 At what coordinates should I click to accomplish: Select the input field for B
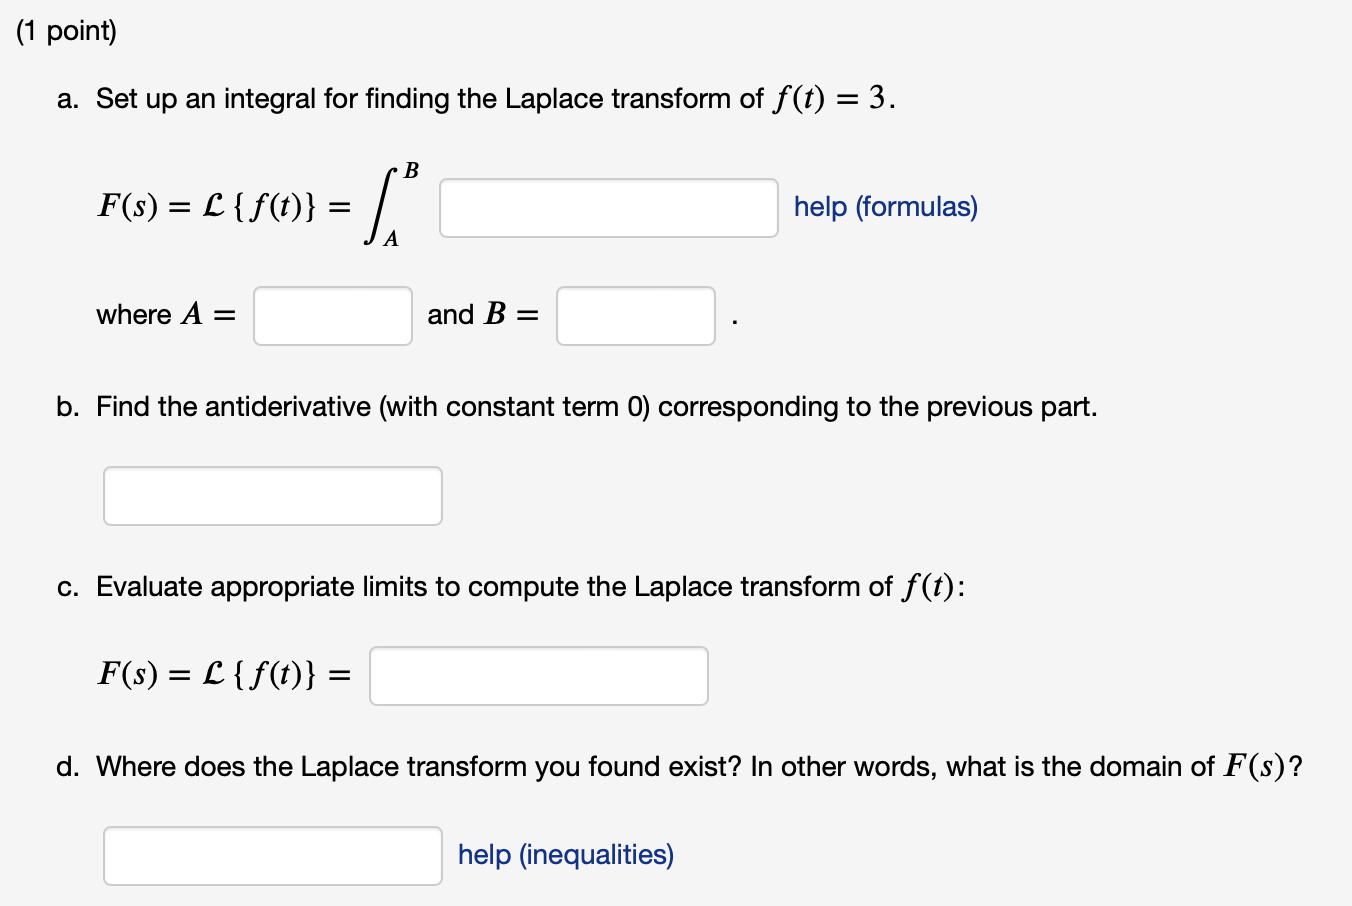pos(635,315)
